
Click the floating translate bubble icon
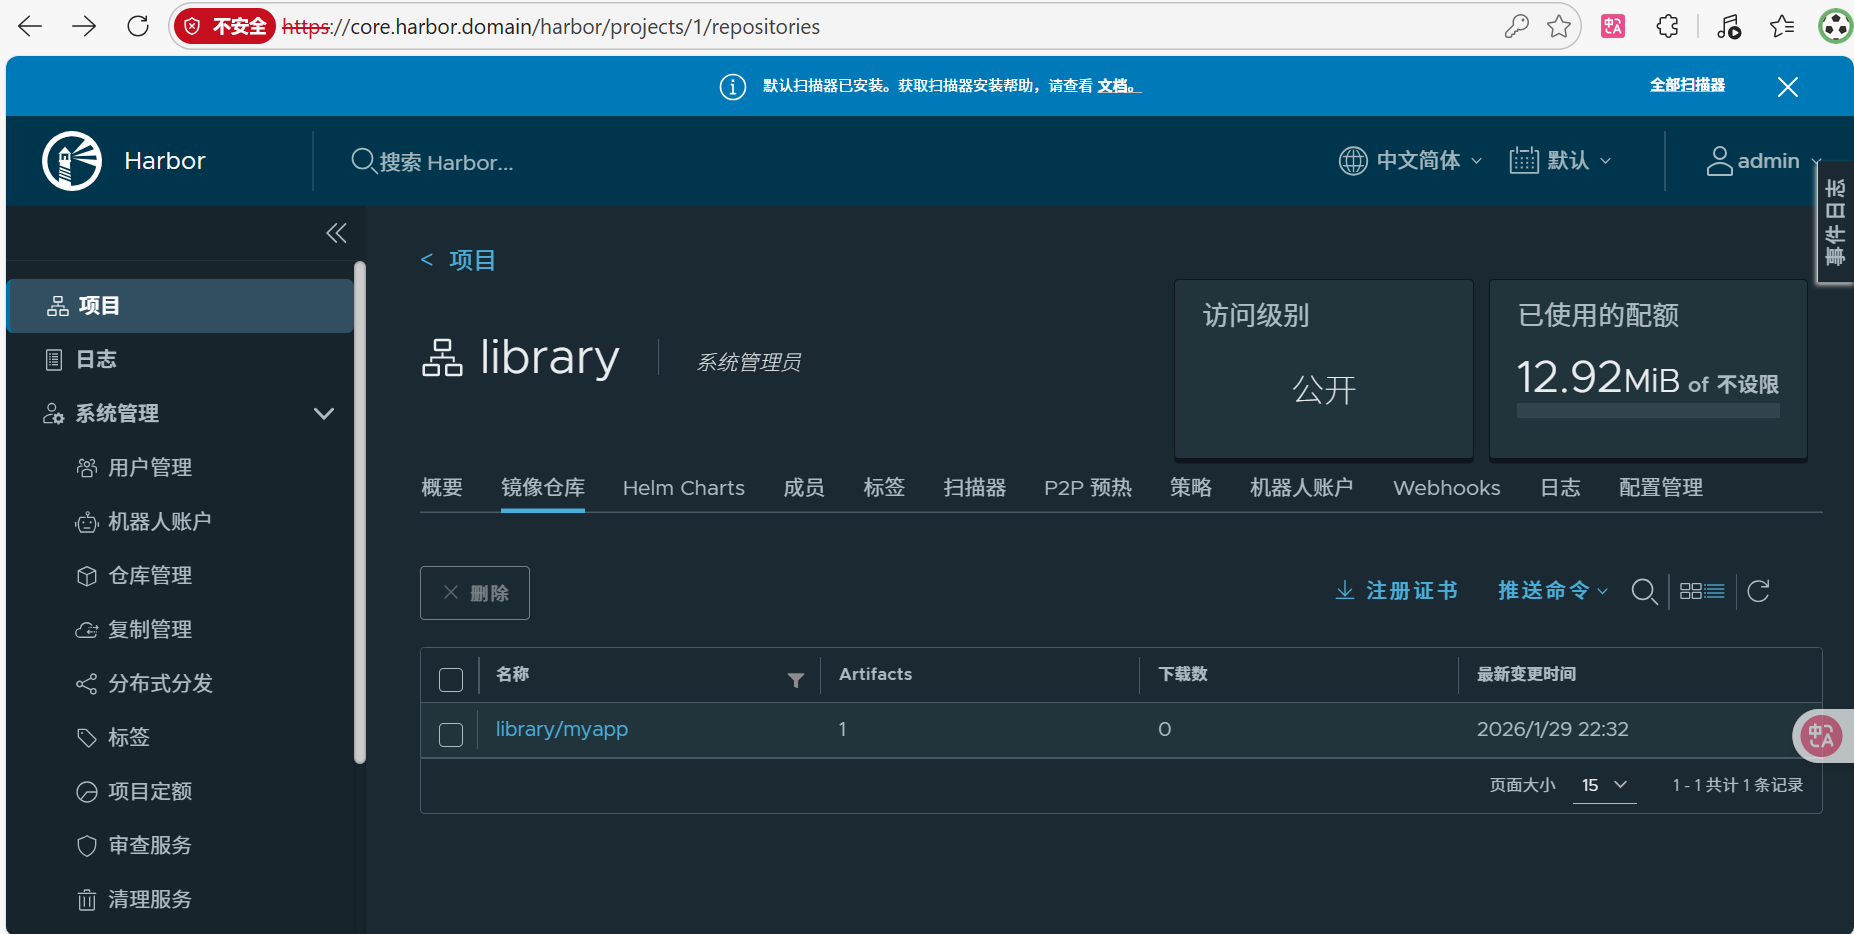click(1821, 736)
